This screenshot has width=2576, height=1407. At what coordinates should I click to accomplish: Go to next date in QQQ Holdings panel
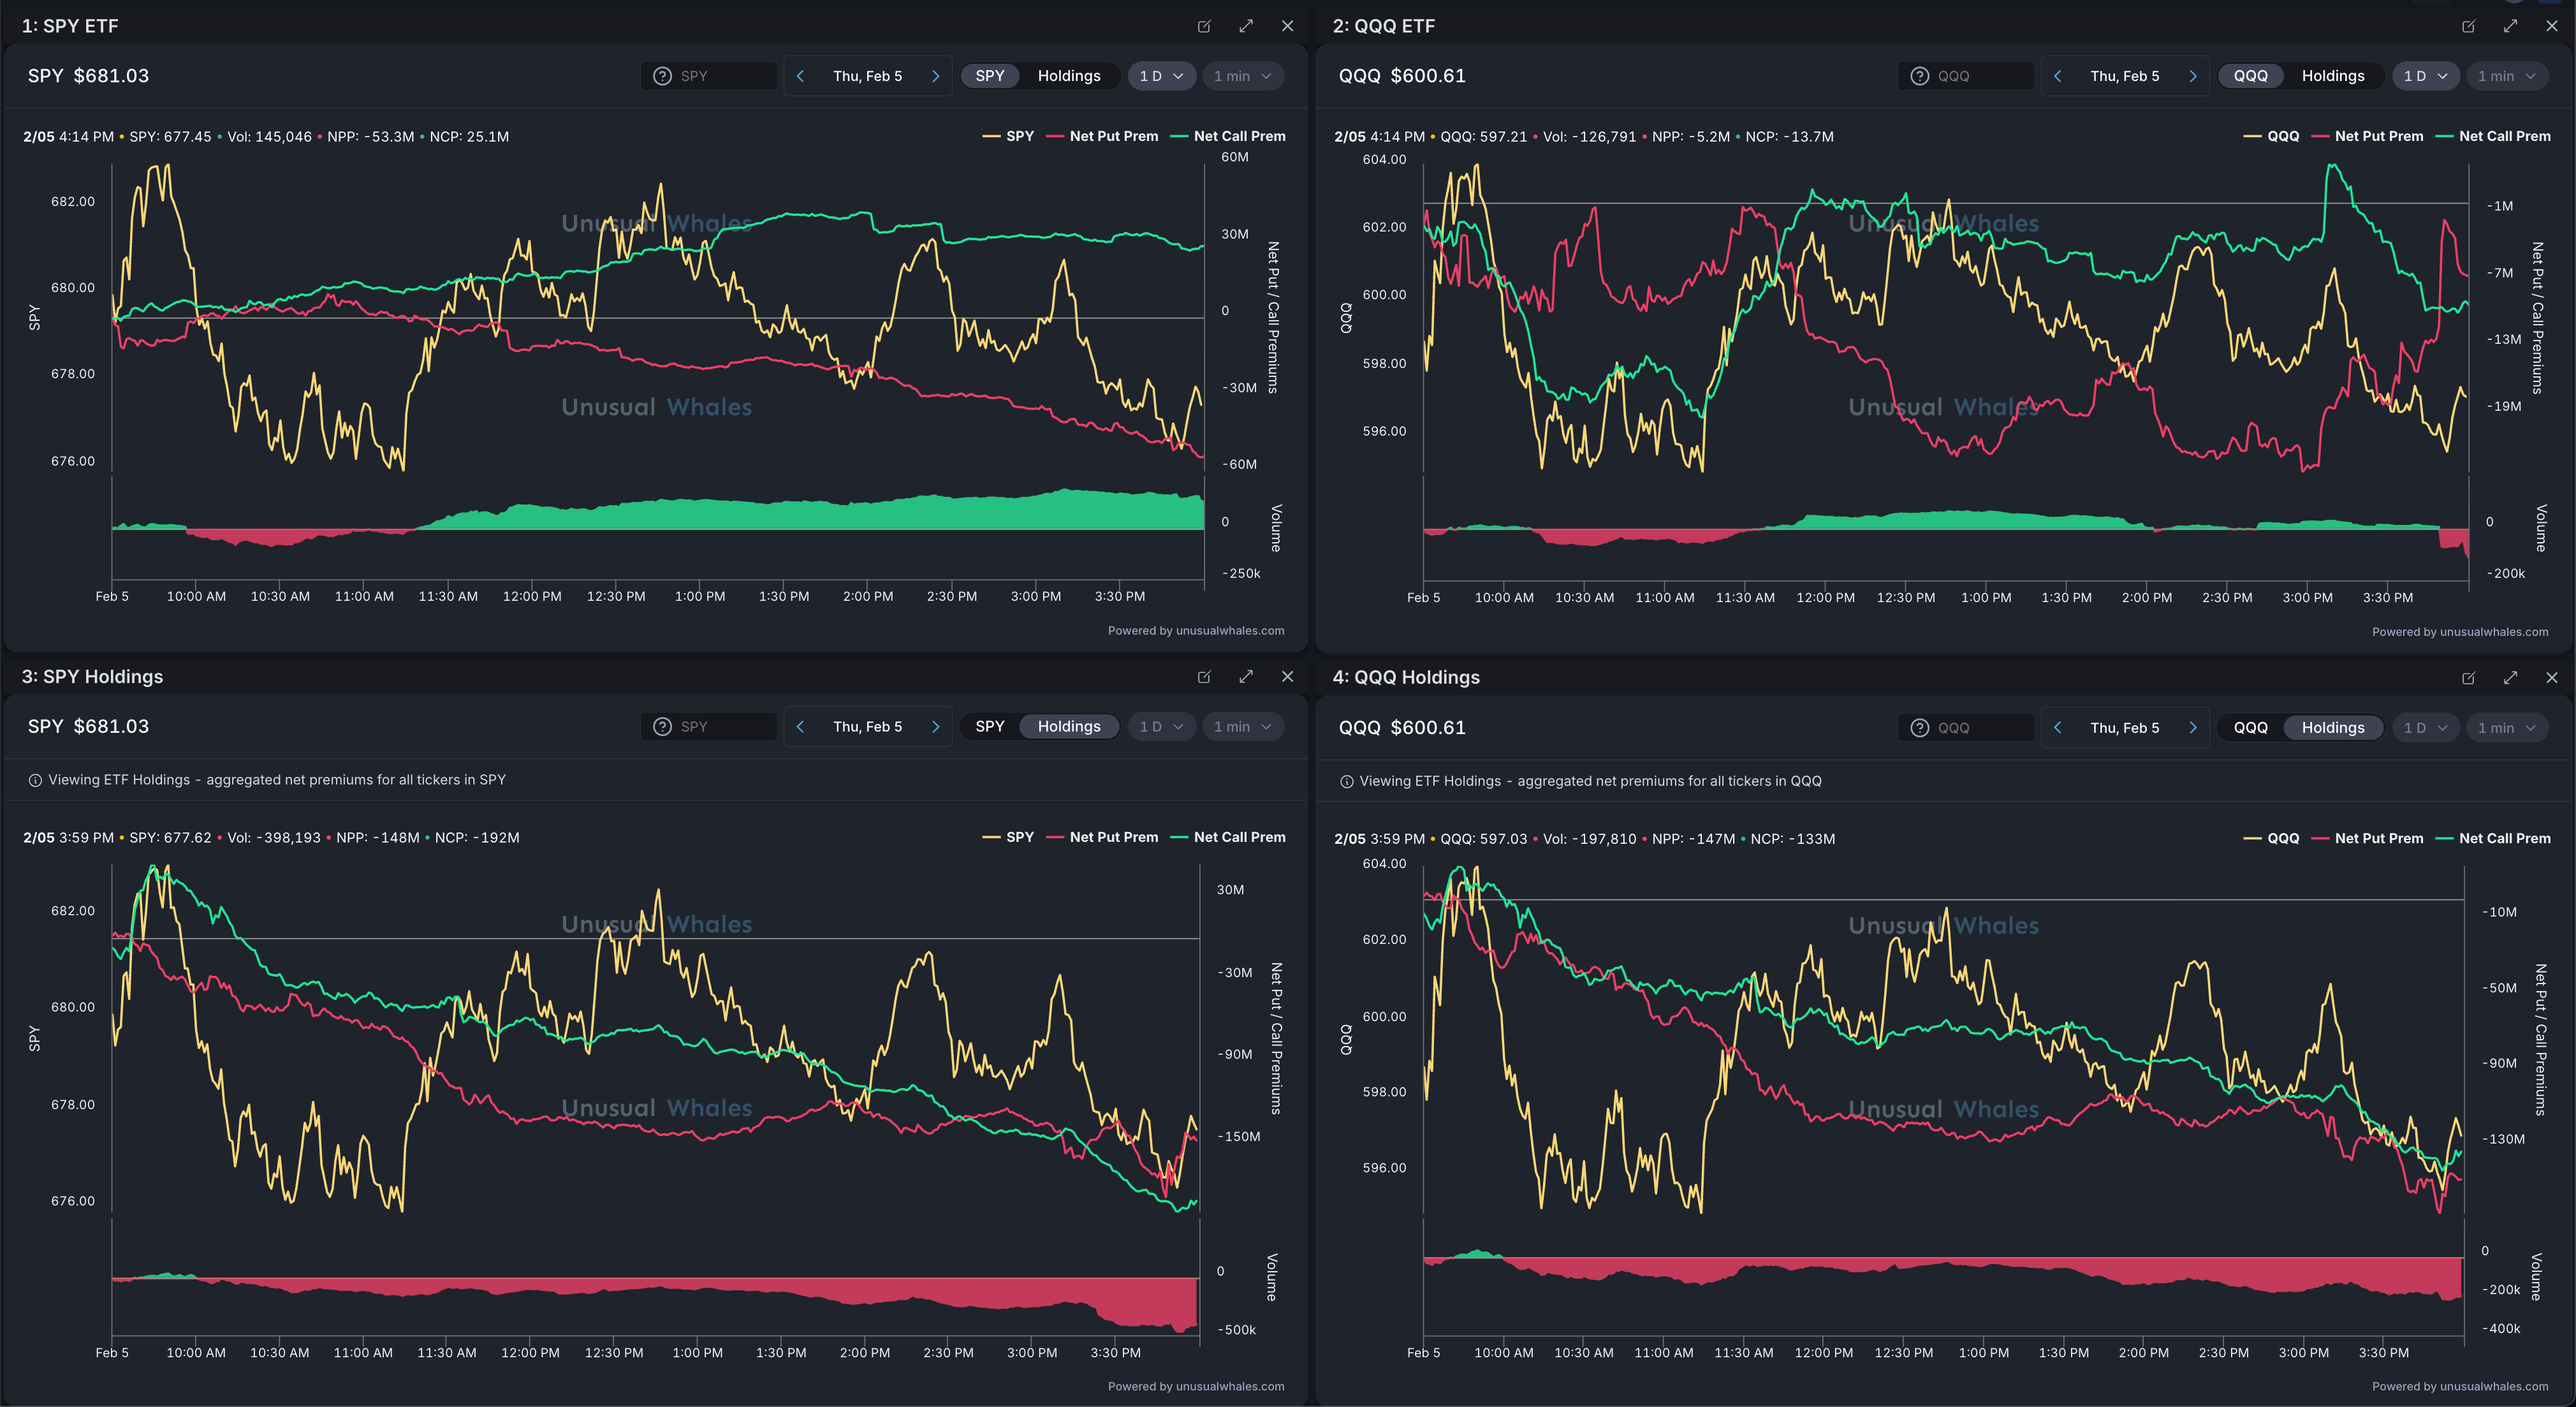tap(2193, 728)
